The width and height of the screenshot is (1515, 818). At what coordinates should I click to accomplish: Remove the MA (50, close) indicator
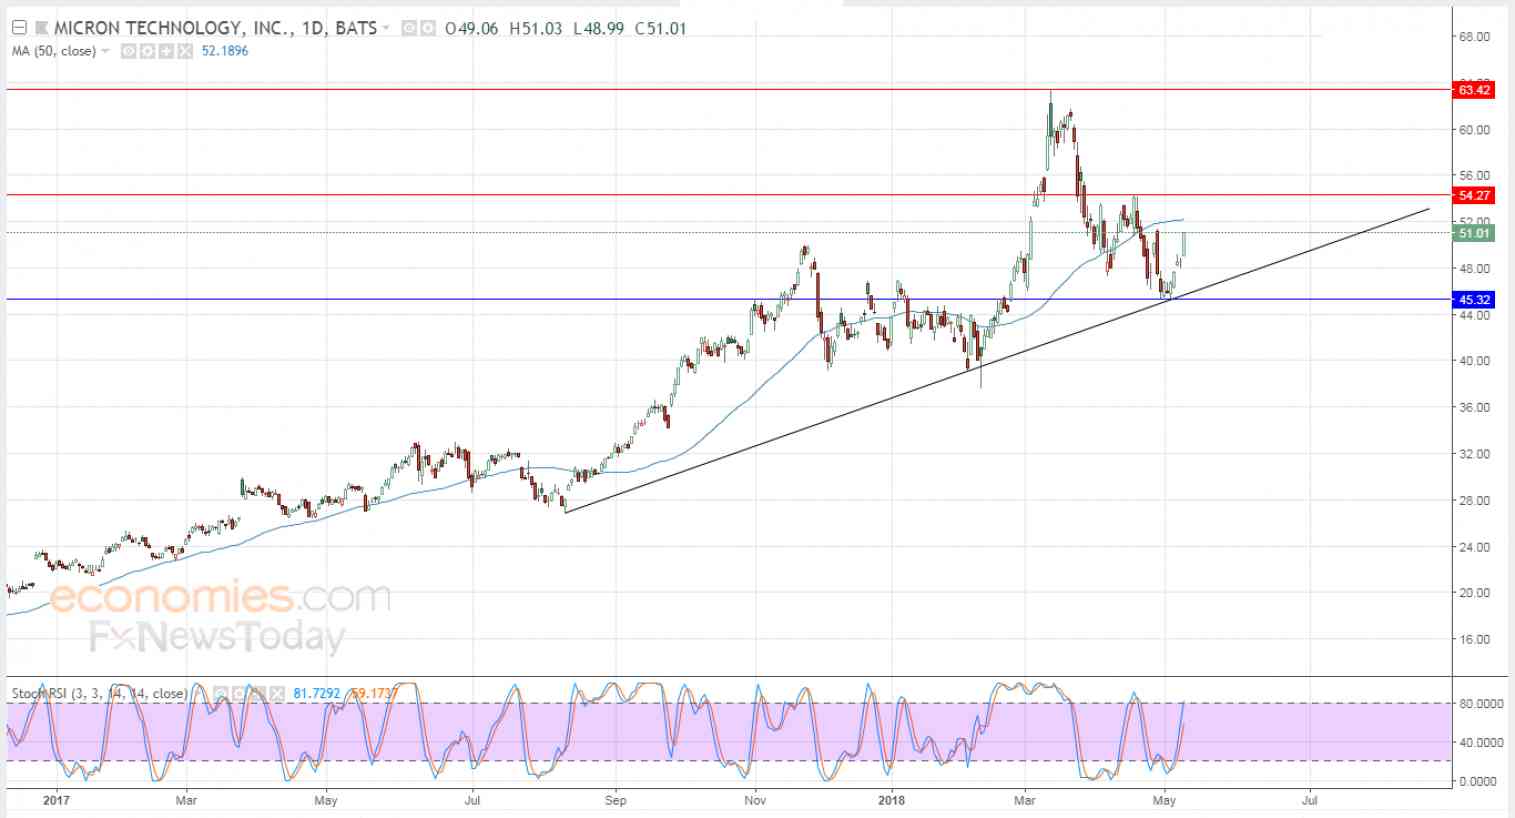184,51
